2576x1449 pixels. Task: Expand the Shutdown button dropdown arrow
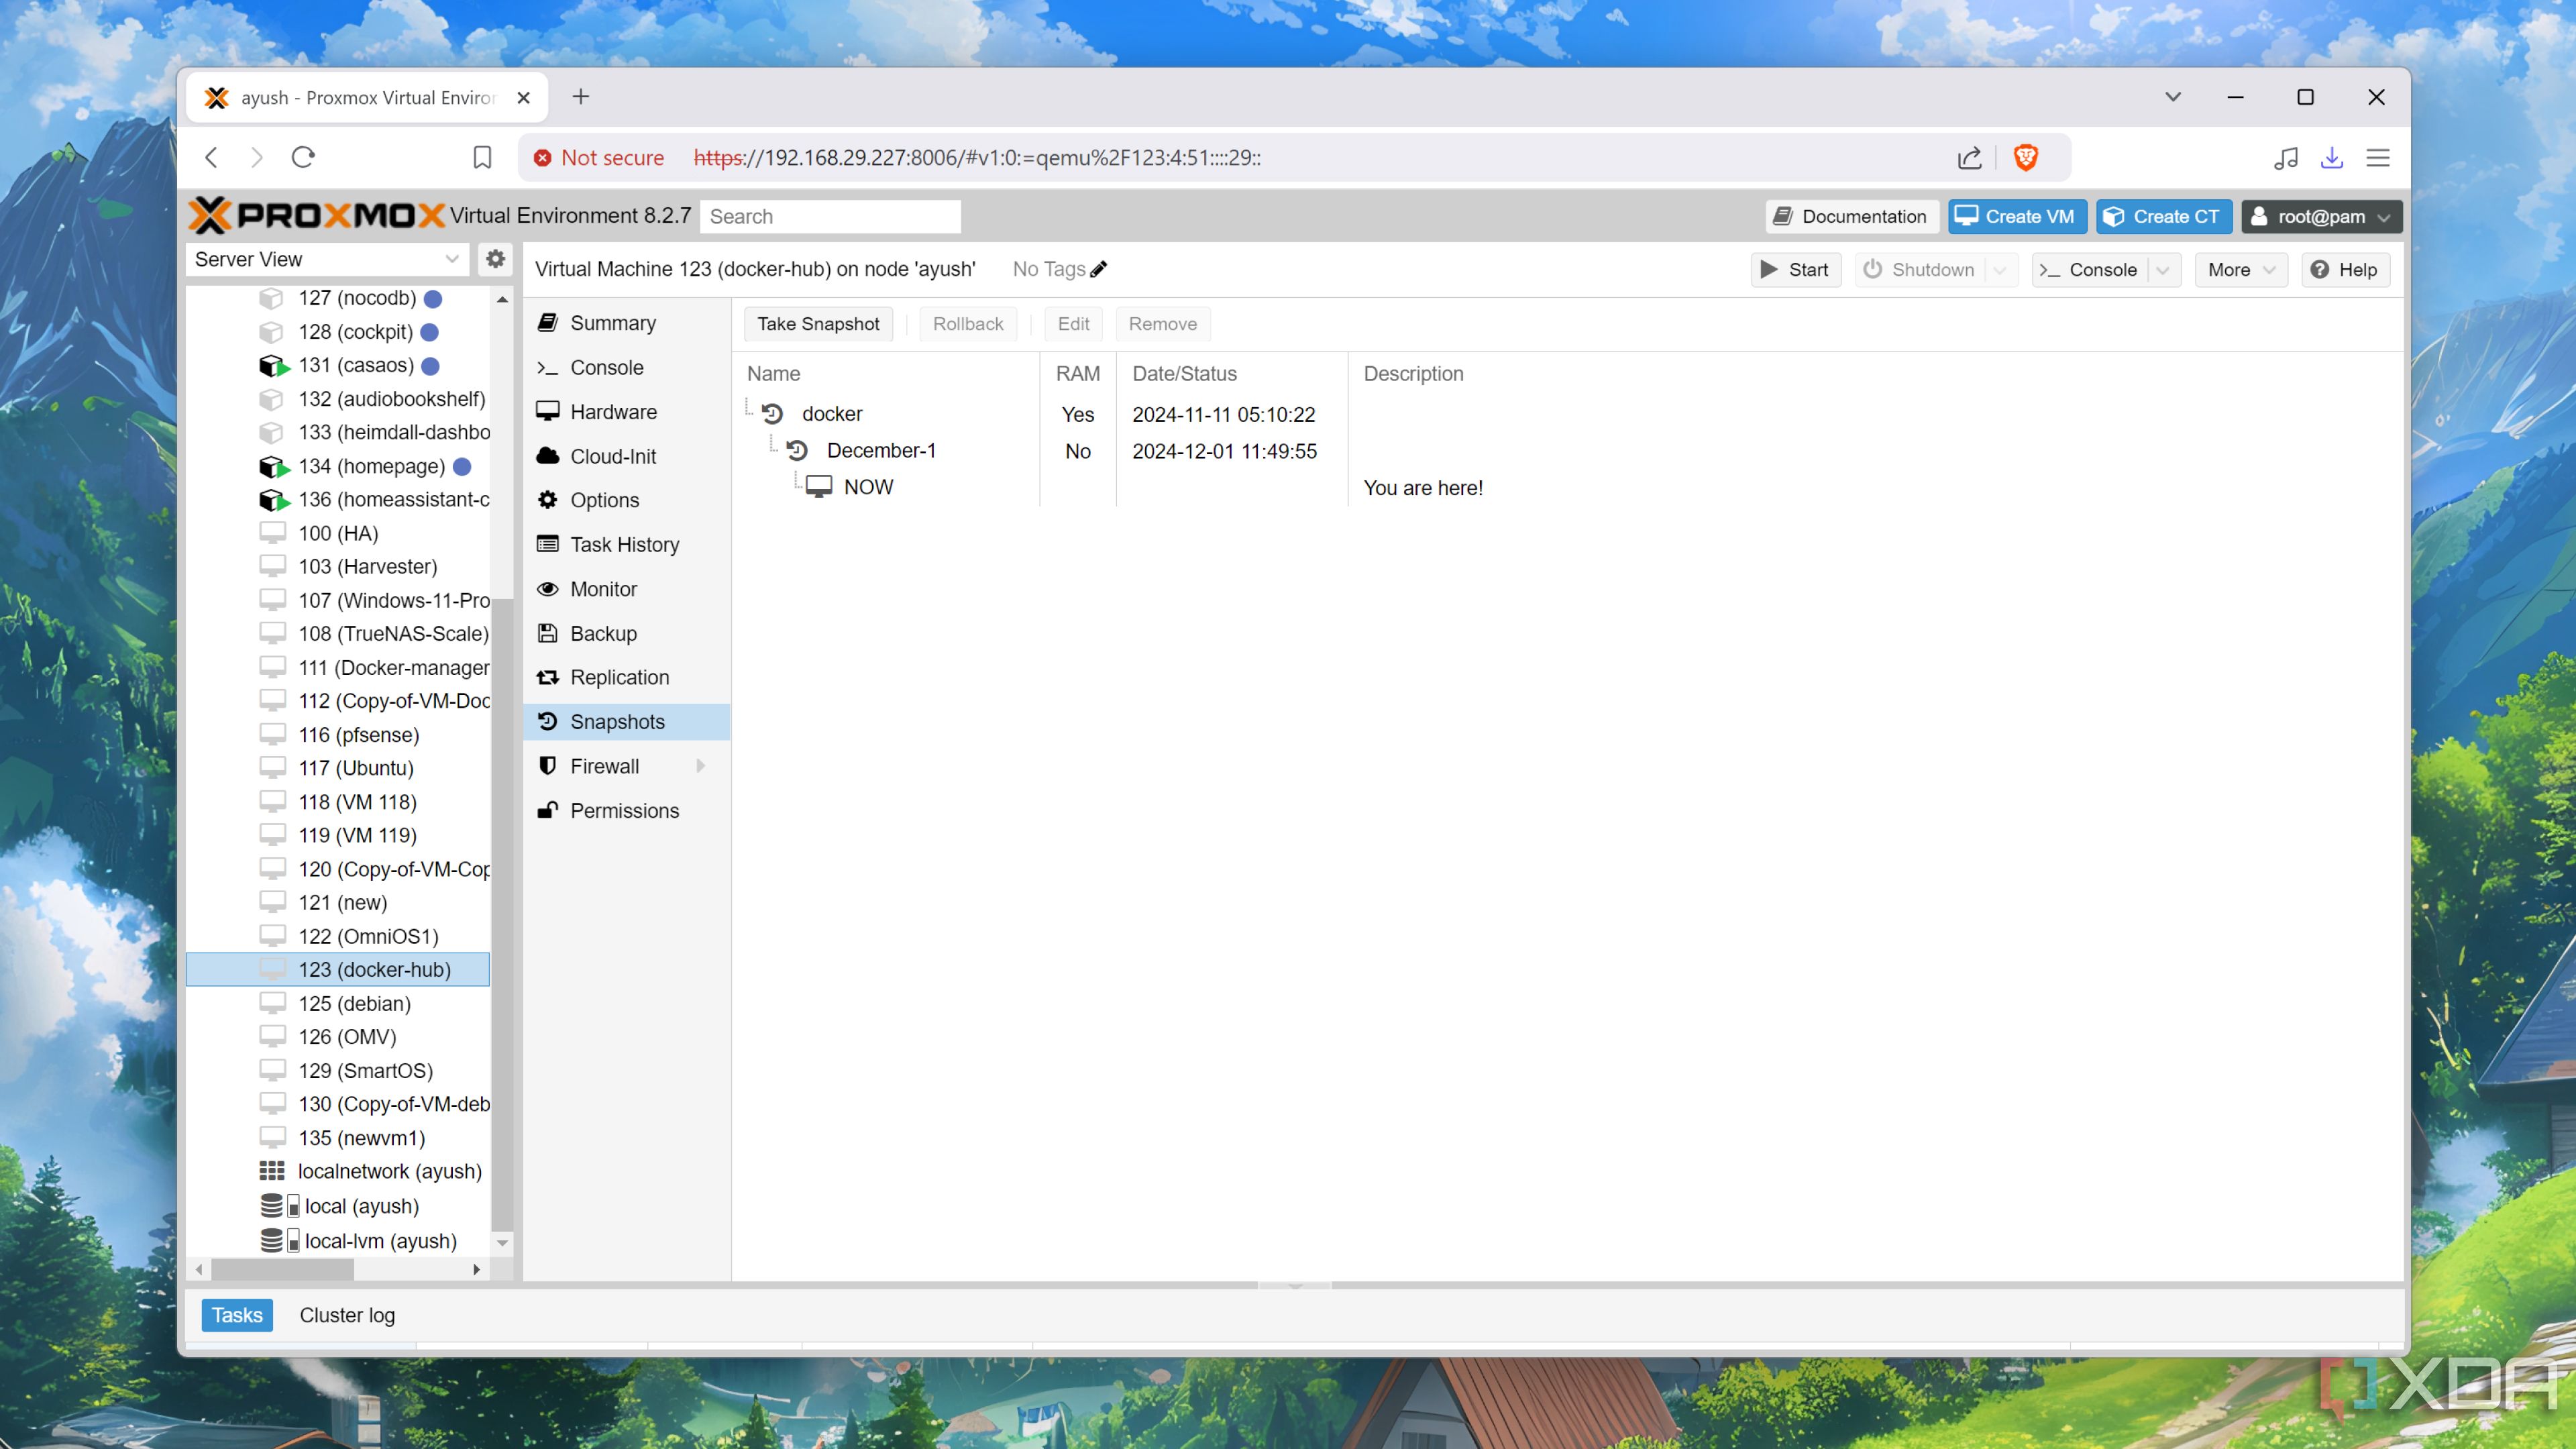tap(1999, 270)
